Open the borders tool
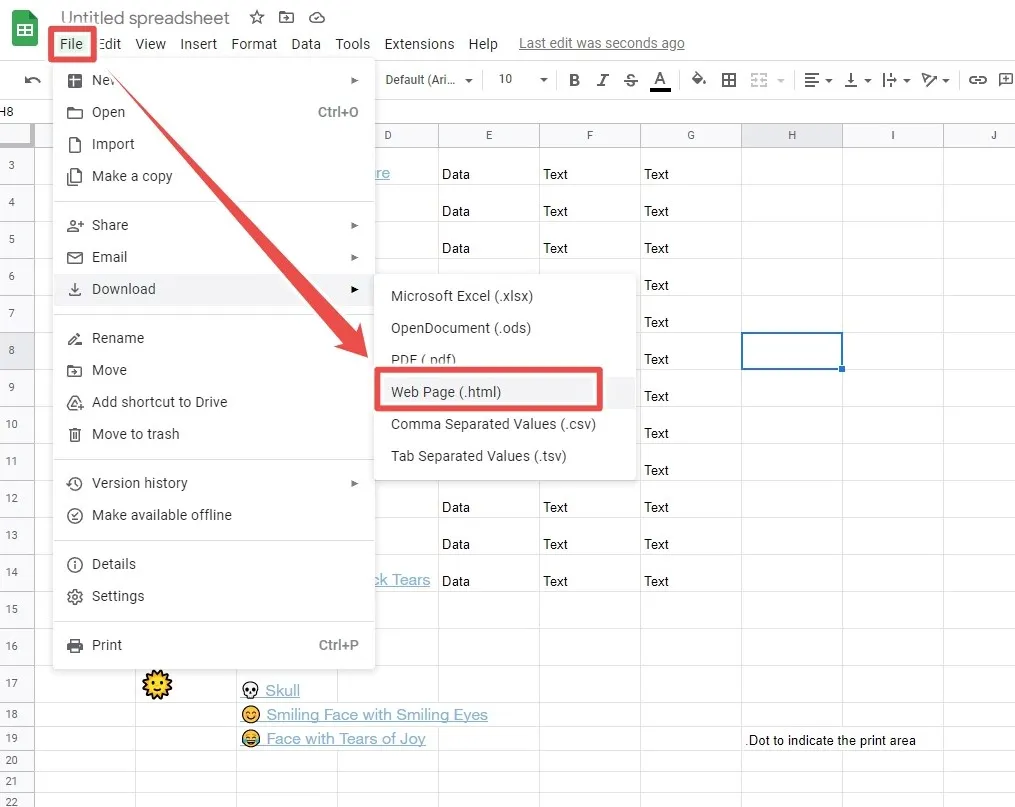 [x=729, y=80]
